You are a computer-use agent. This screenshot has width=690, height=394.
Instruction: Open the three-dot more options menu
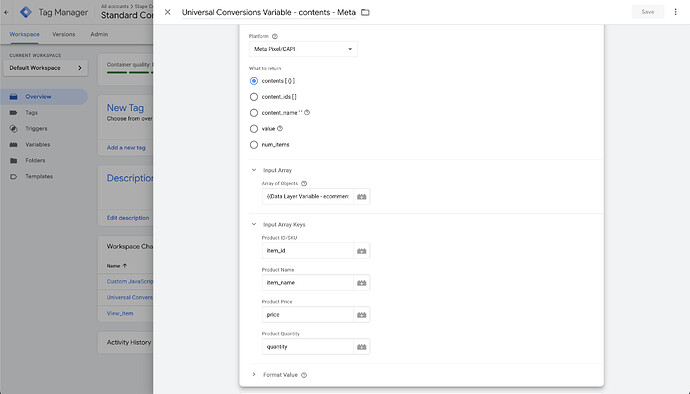[675, 12]
